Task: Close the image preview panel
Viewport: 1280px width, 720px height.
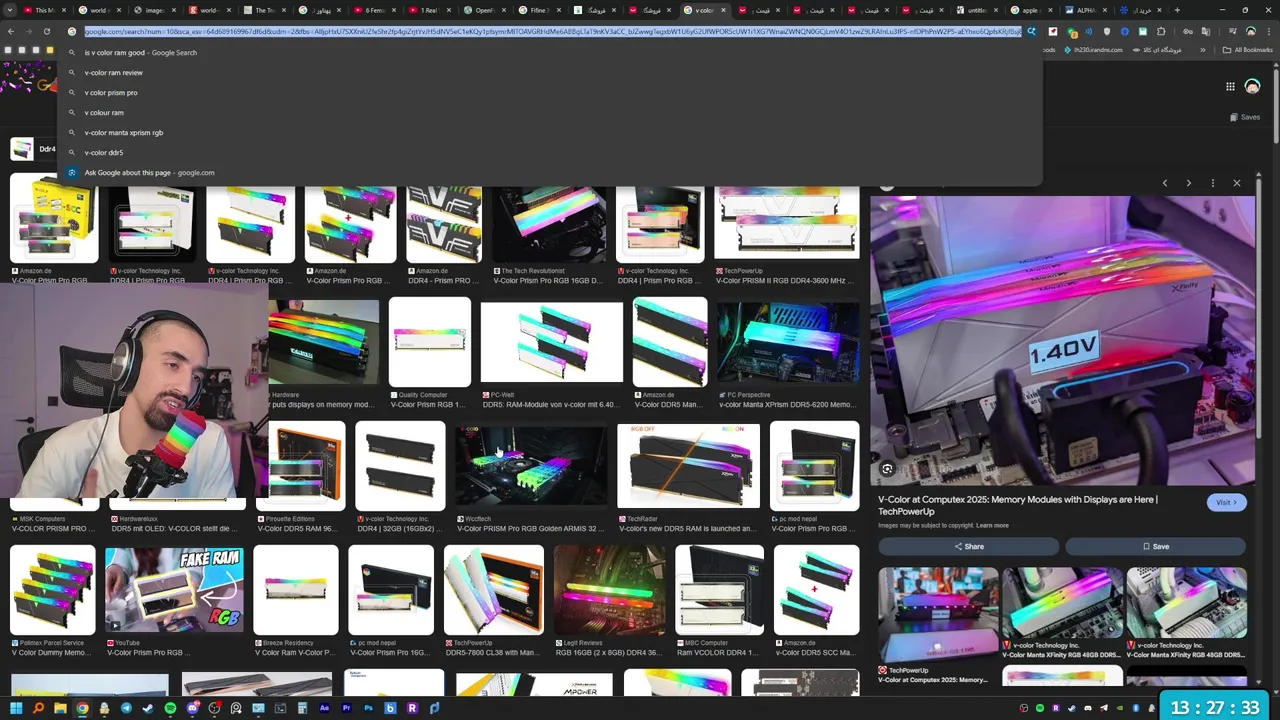Action: [1237, 183]
